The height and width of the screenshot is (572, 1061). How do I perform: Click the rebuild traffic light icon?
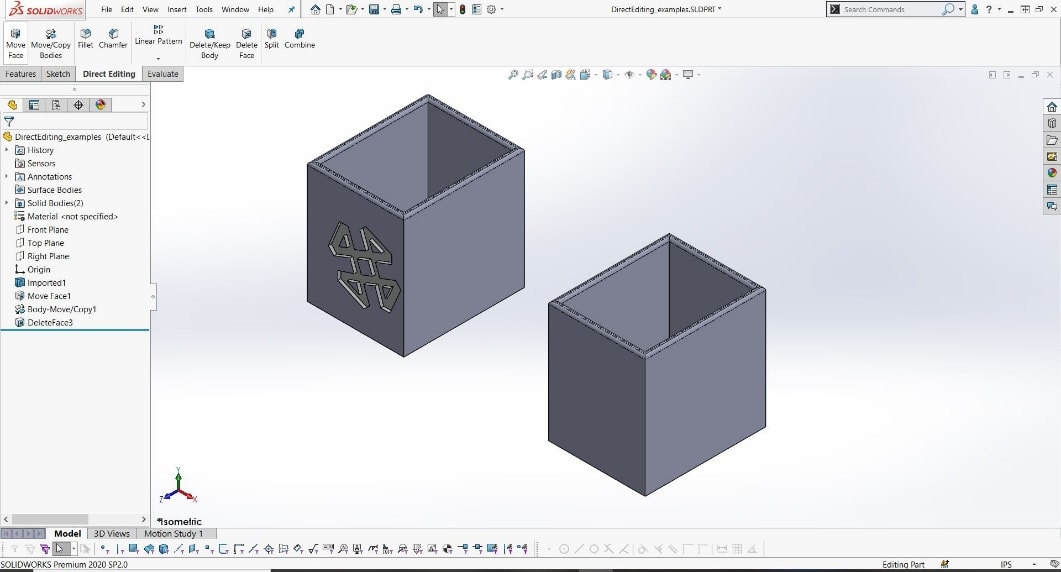462,10
